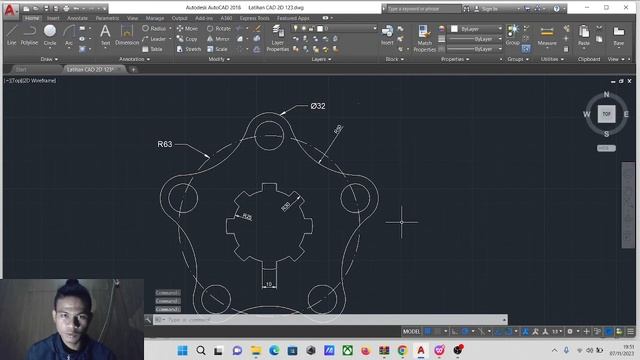Toggle Object Snap in status bar

coord(509,331)
